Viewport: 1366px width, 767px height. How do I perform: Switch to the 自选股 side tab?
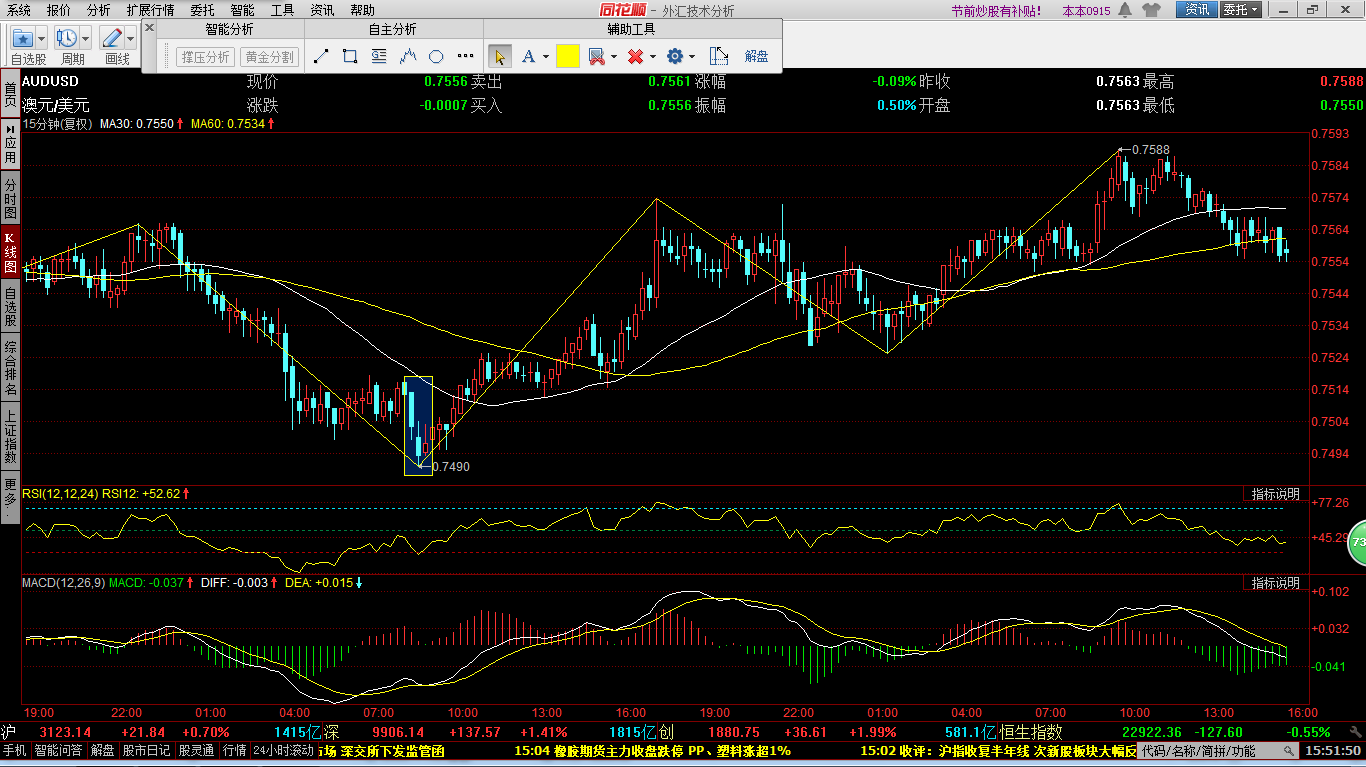coord(10,308)
